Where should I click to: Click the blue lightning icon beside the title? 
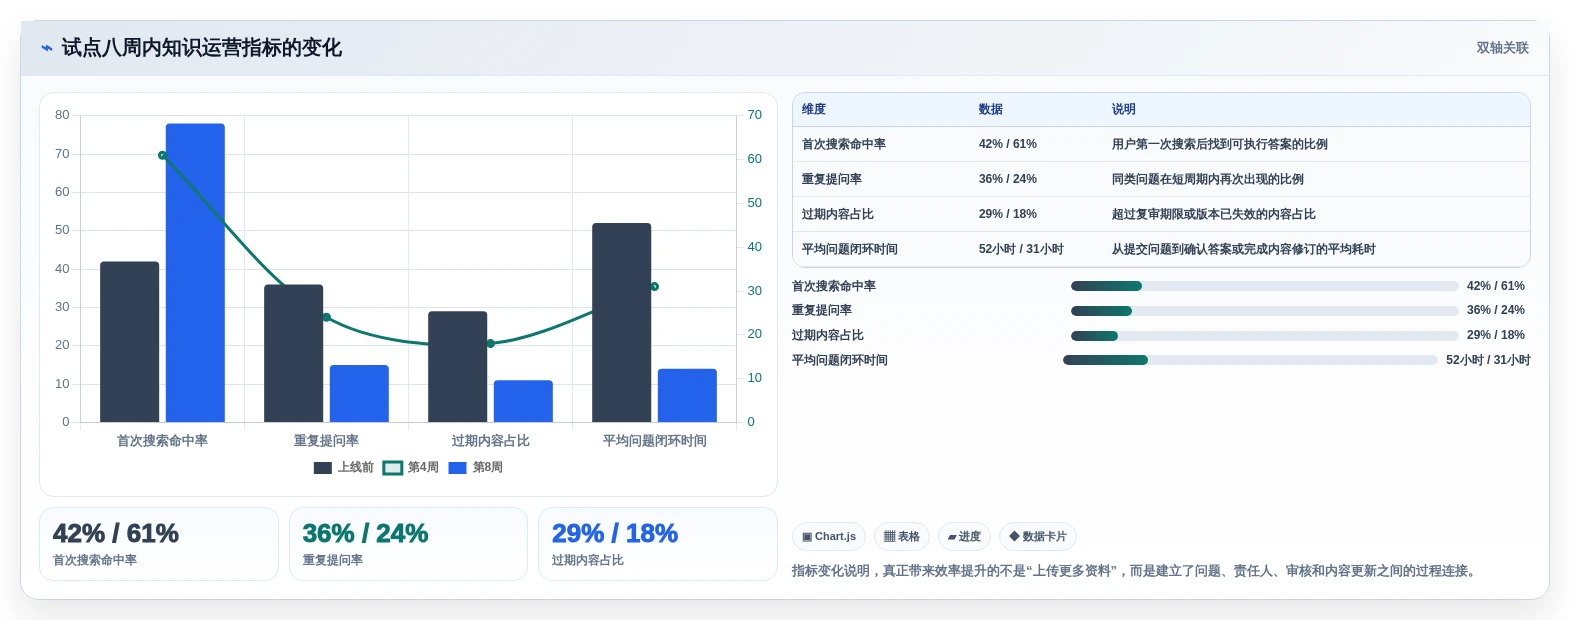[46, 48]
